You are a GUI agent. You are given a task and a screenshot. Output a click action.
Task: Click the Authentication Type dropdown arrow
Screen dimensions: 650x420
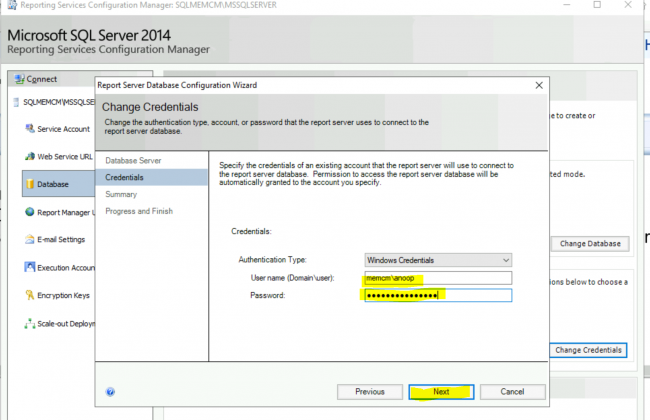pos(506,260)
